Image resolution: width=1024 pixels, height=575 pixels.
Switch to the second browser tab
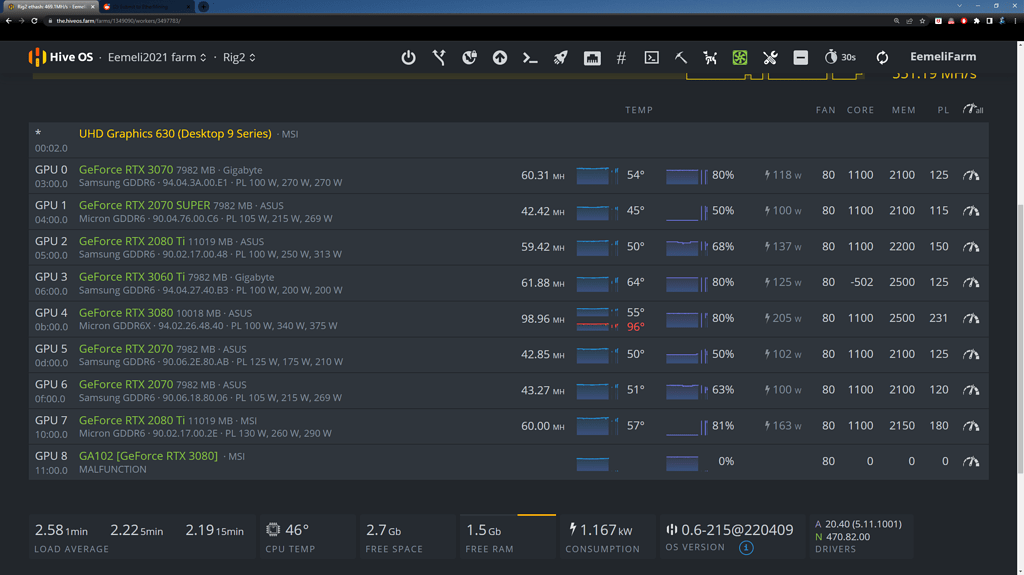click(147, 7)
